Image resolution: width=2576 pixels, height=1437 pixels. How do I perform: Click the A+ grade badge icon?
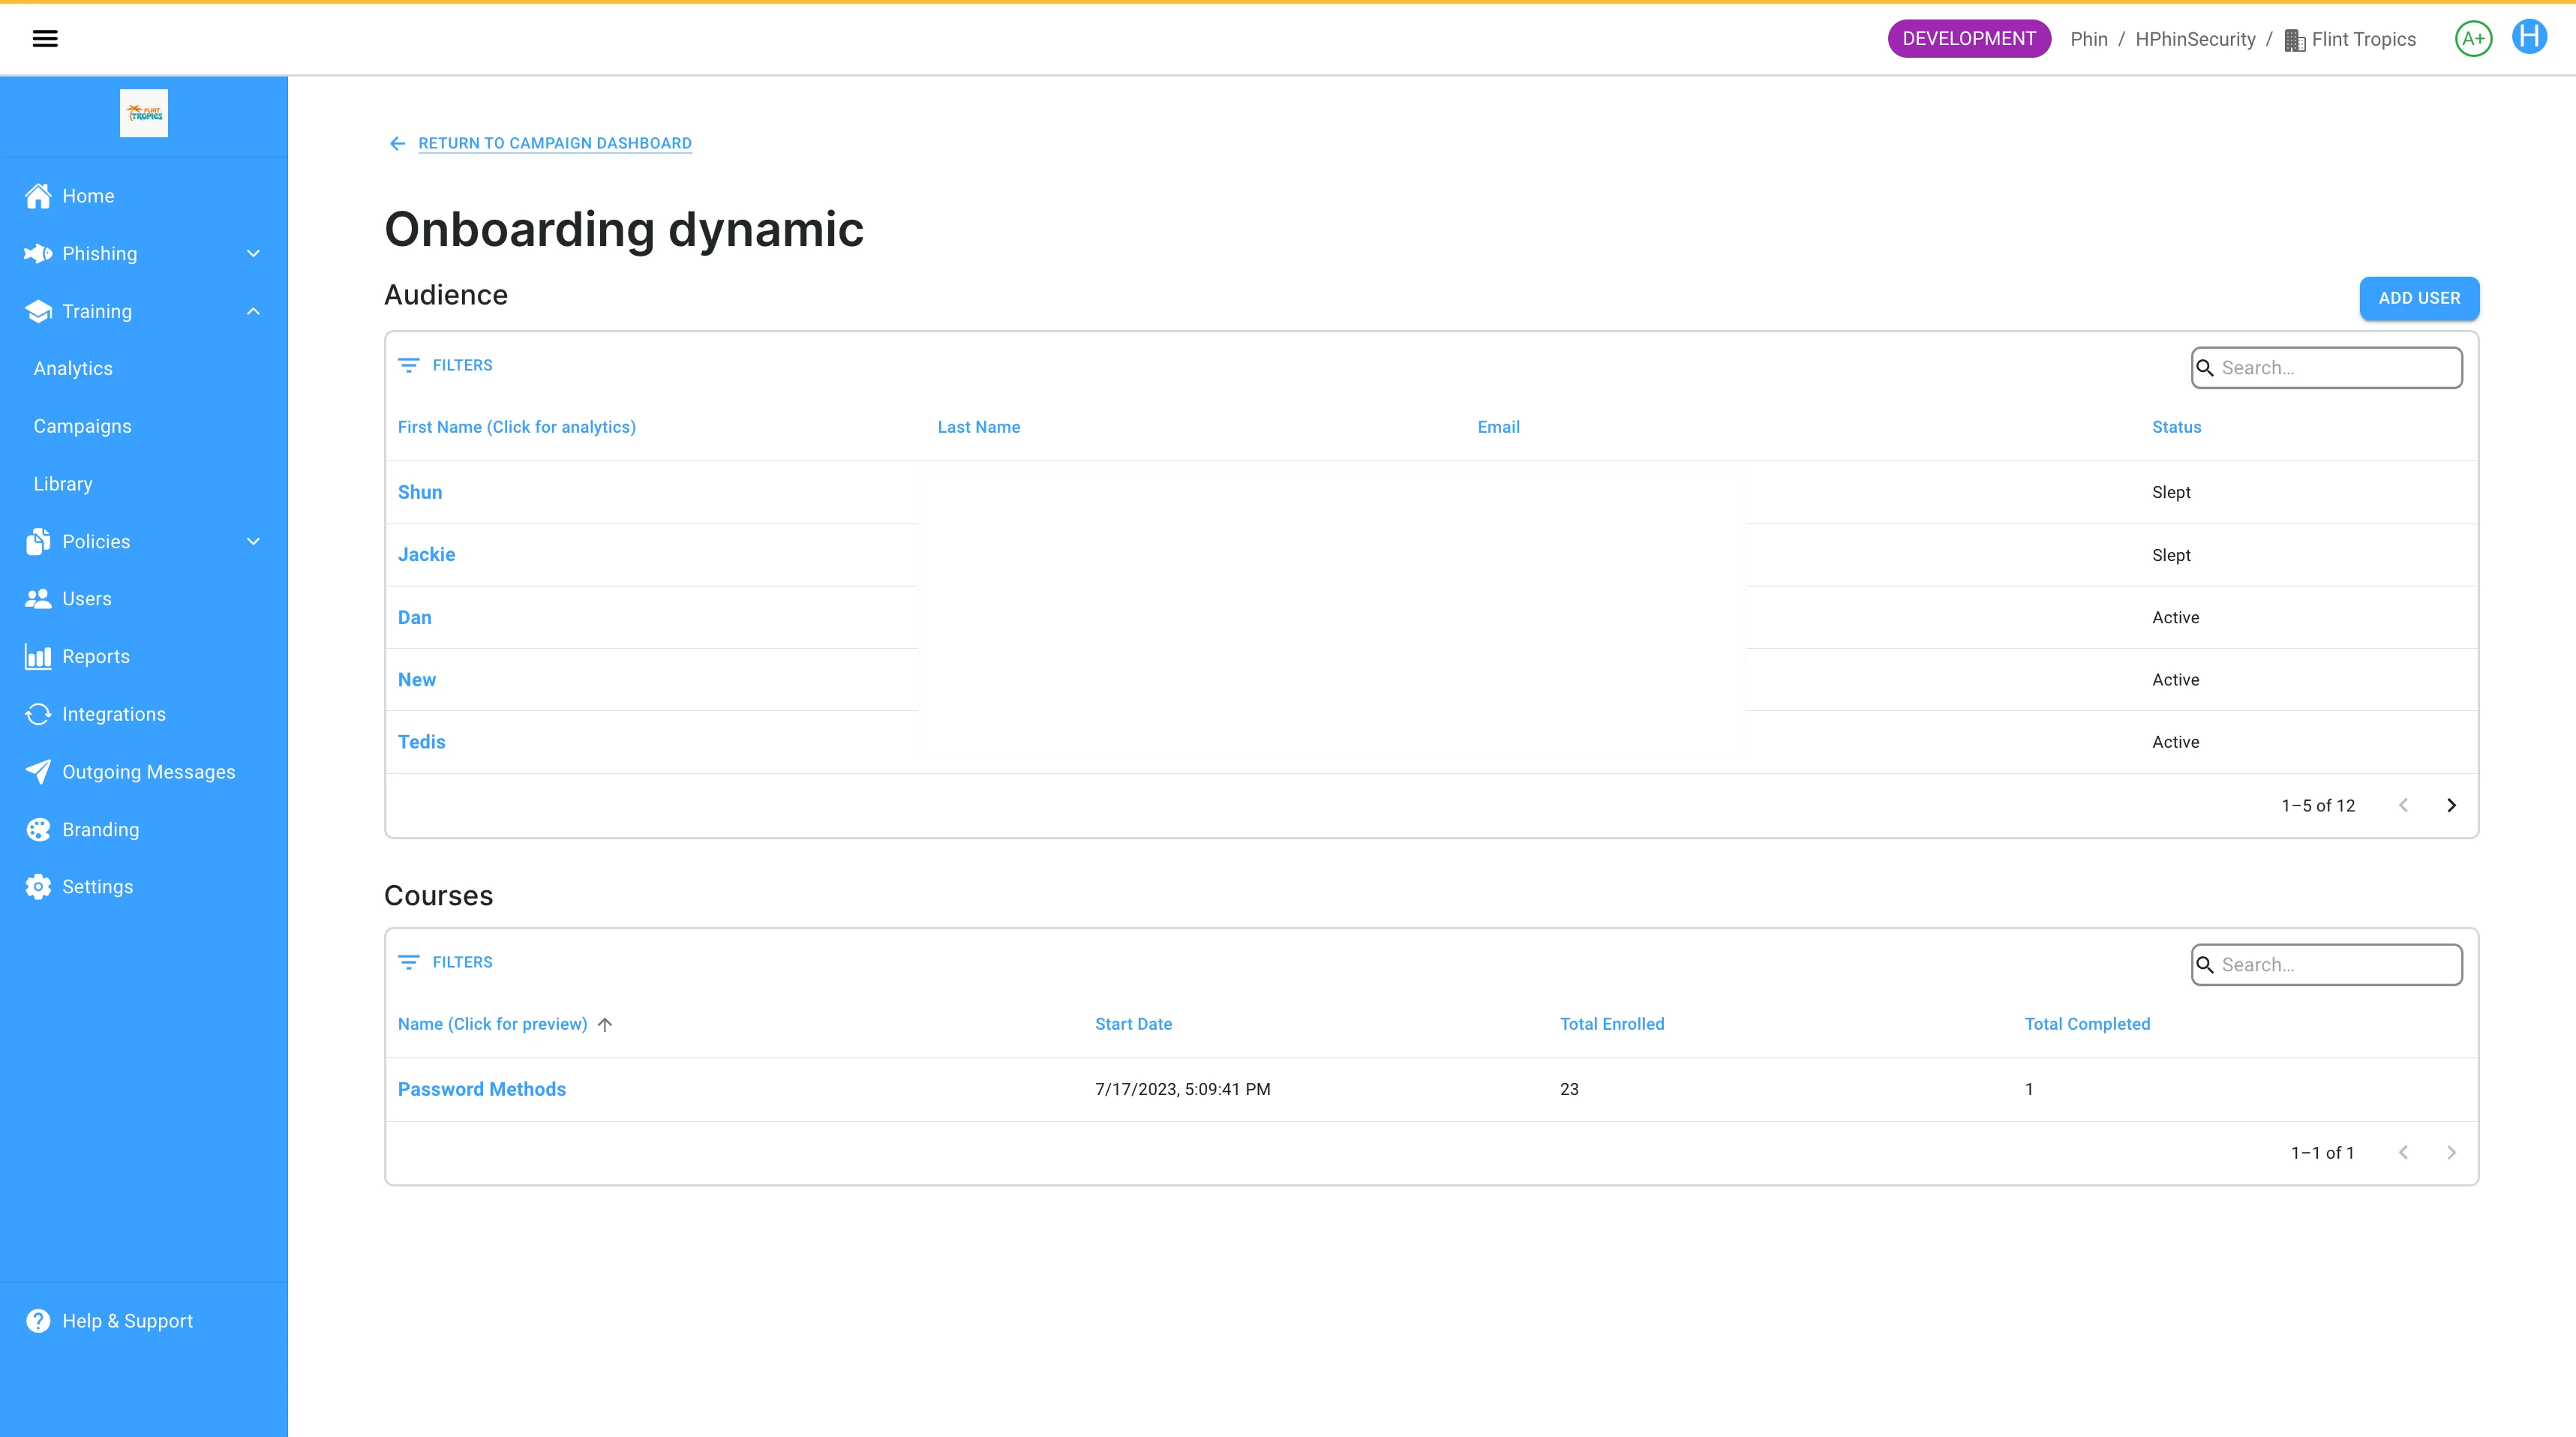point(2473,39)
